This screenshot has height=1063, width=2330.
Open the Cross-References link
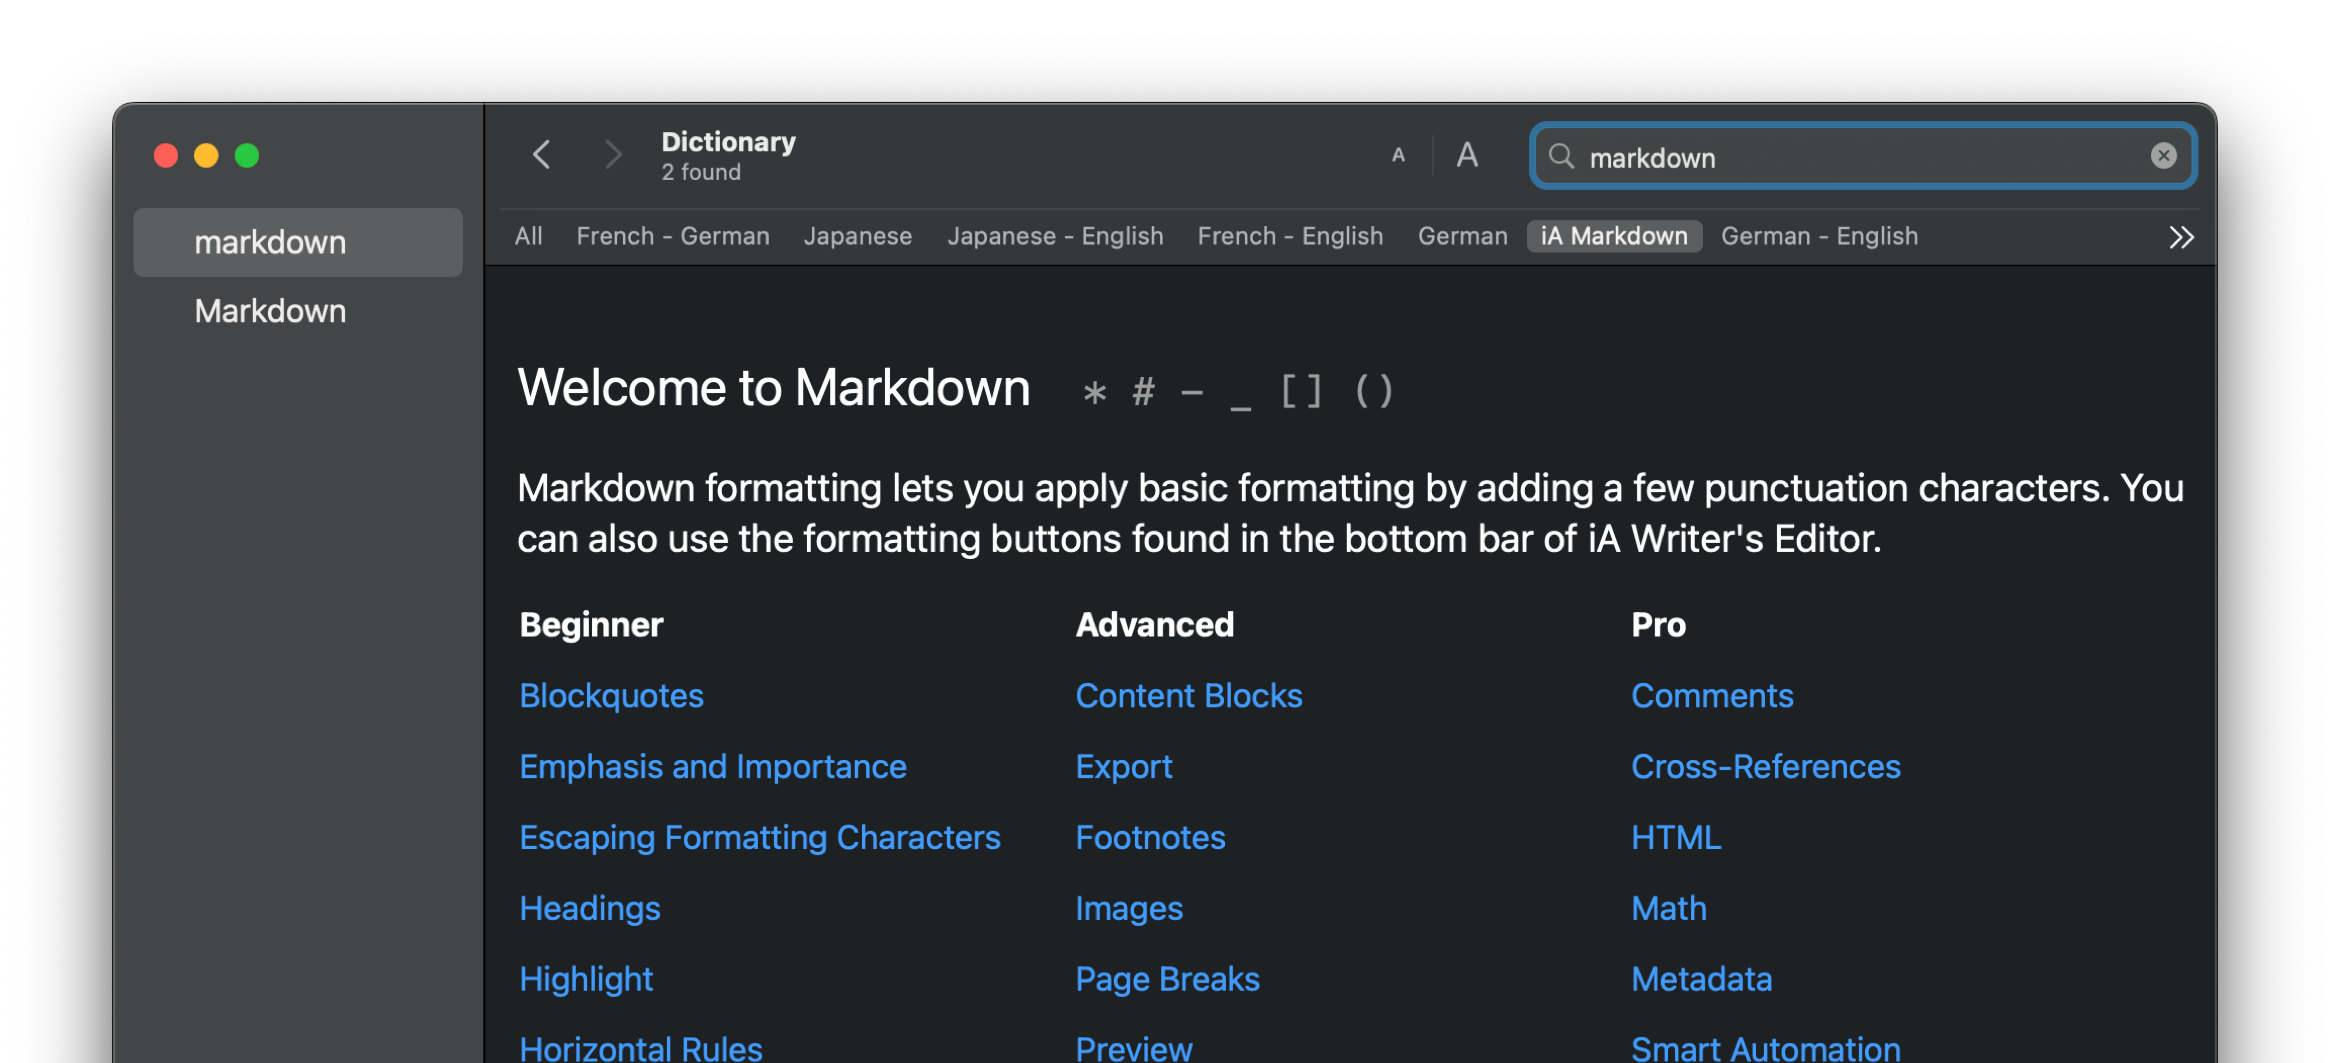coord(1766,767)
